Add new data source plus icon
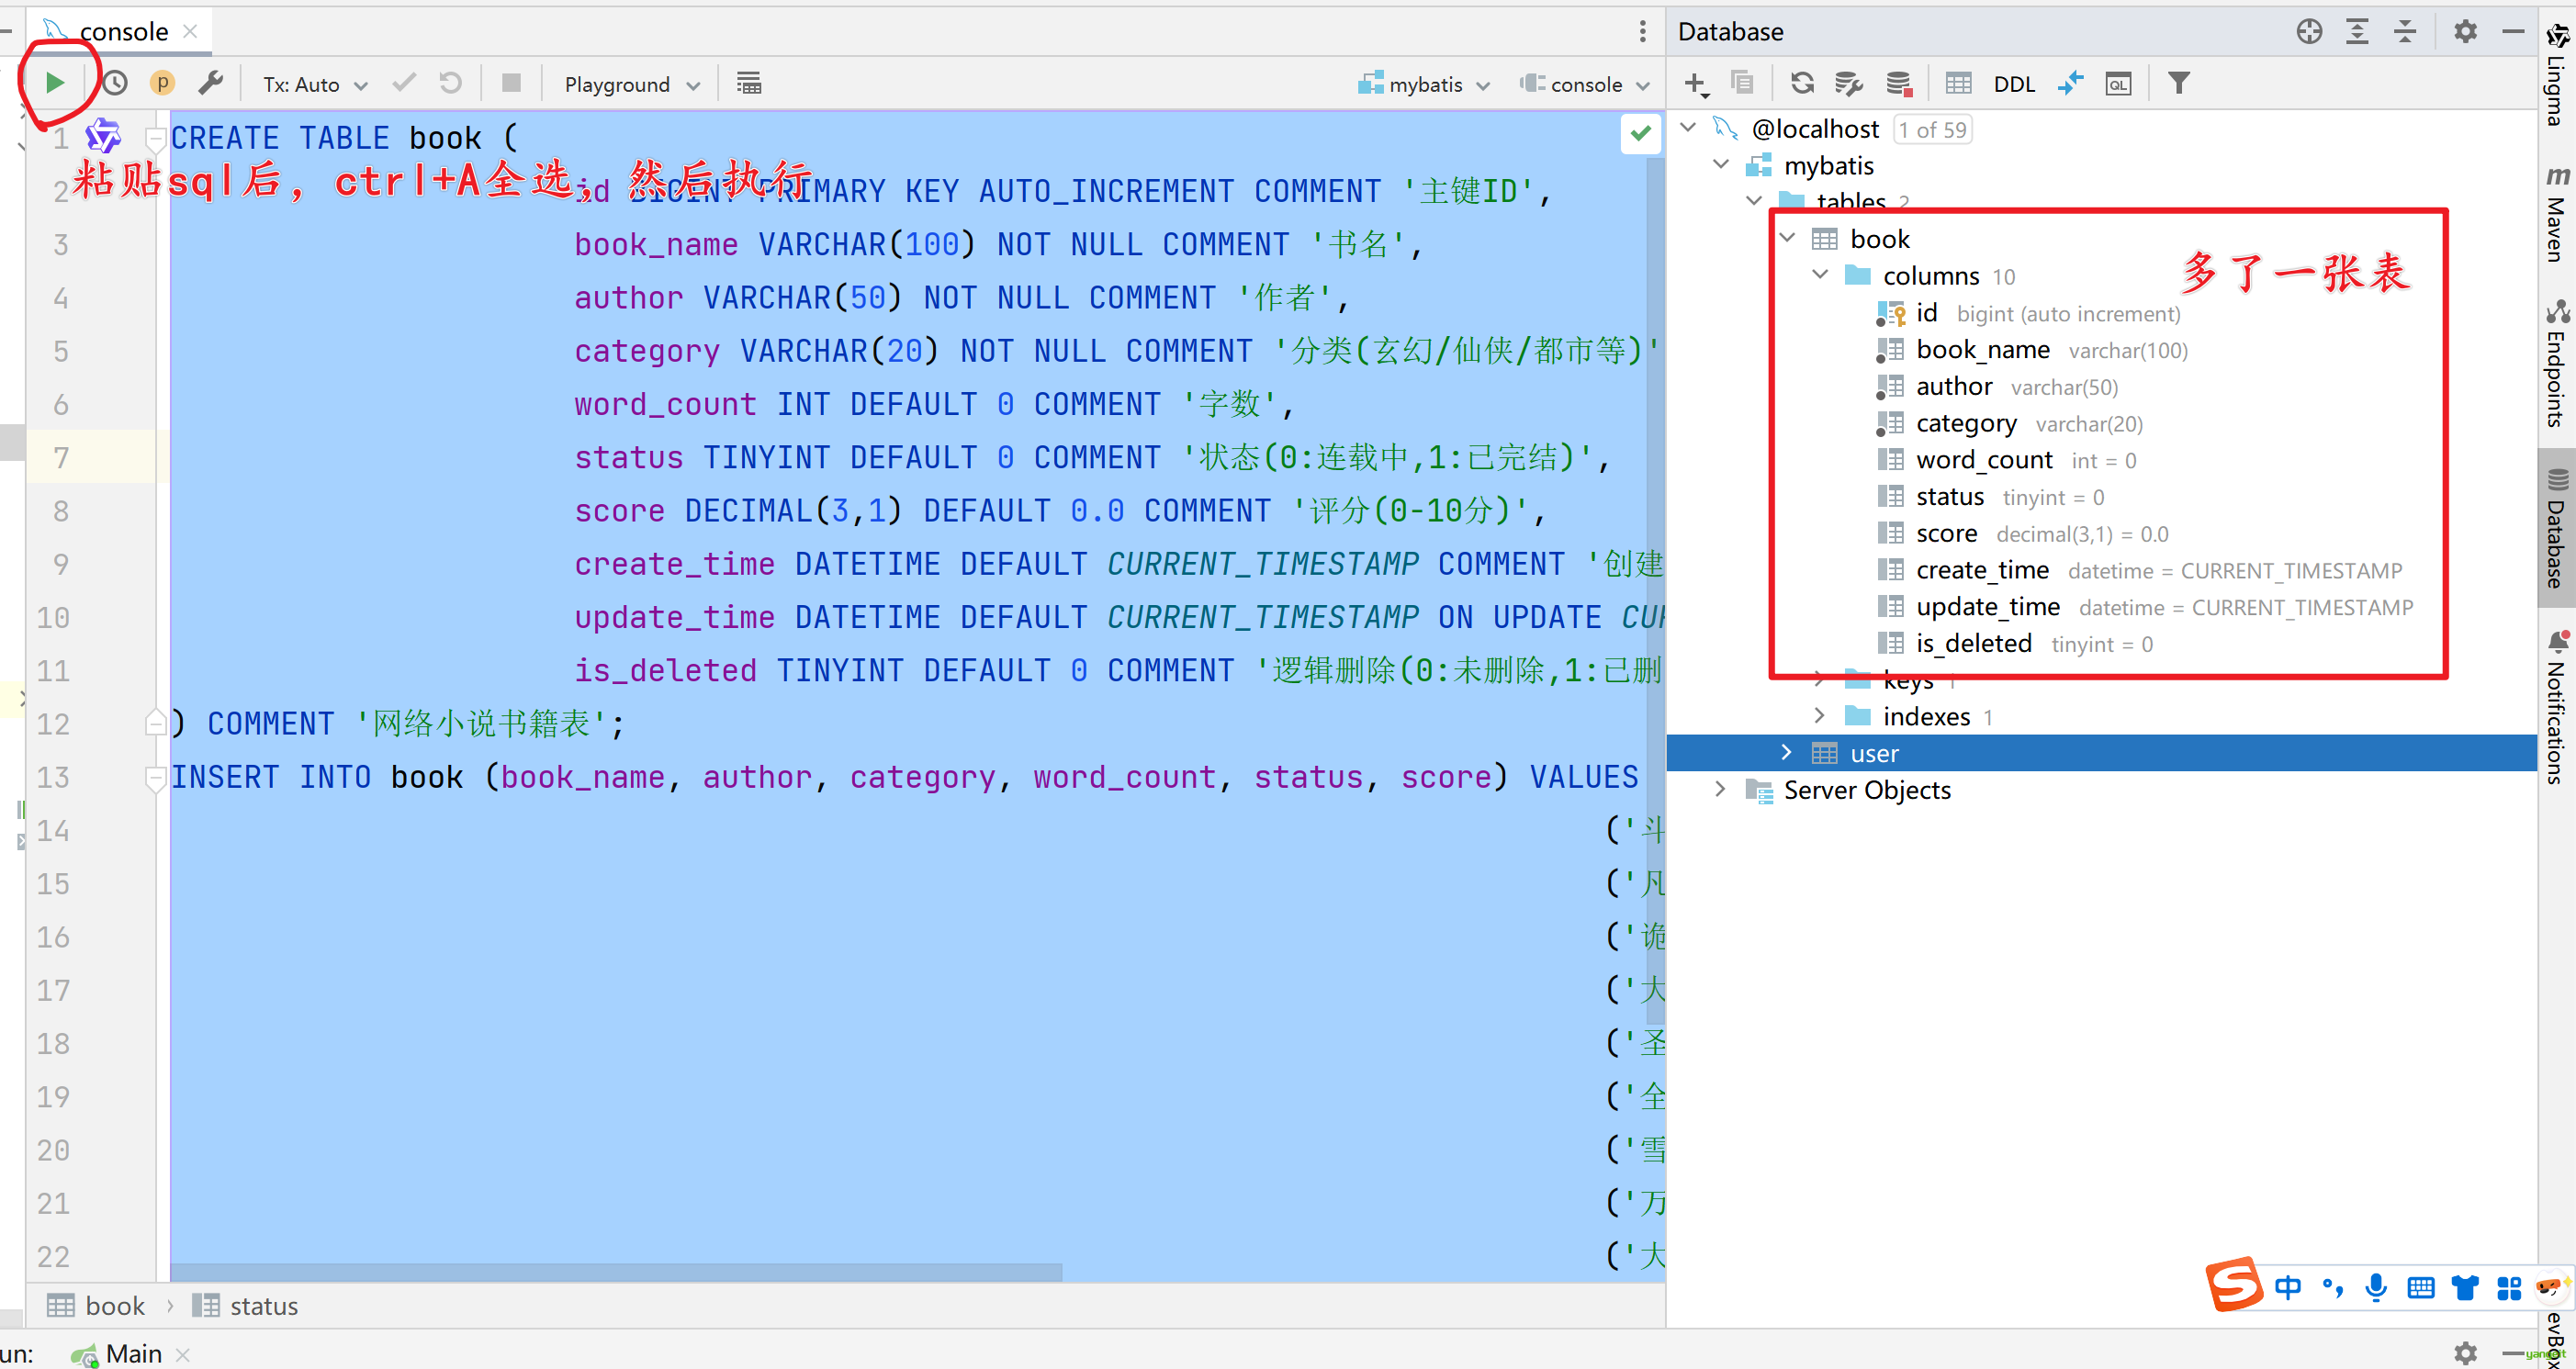Viewport: 2576px width, 1369px height. [1696, 84]
